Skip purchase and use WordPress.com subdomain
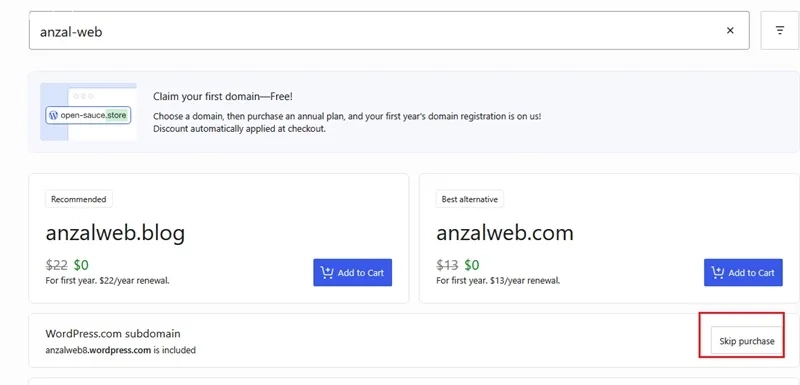This screenshot has height=385, width=800. pyautogui.click(x=746, y=341)
